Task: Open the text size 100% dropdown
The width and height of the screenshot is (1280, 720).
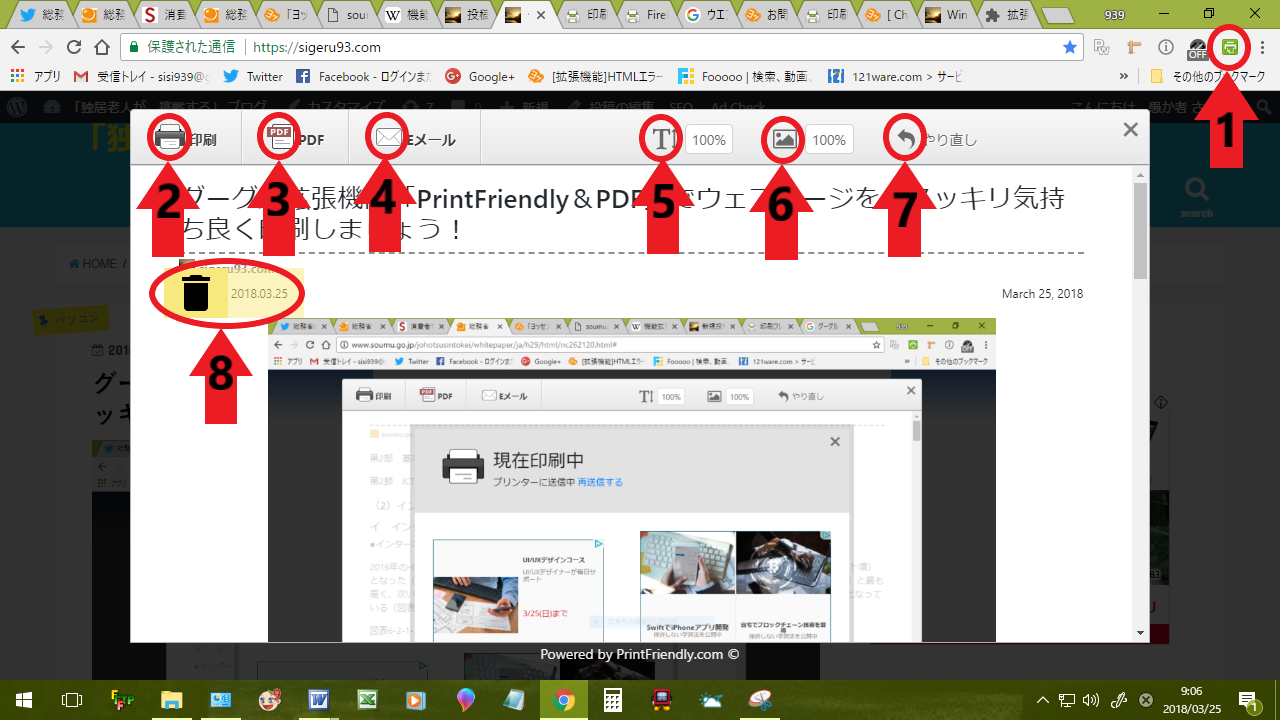Action: pos(709,140)
